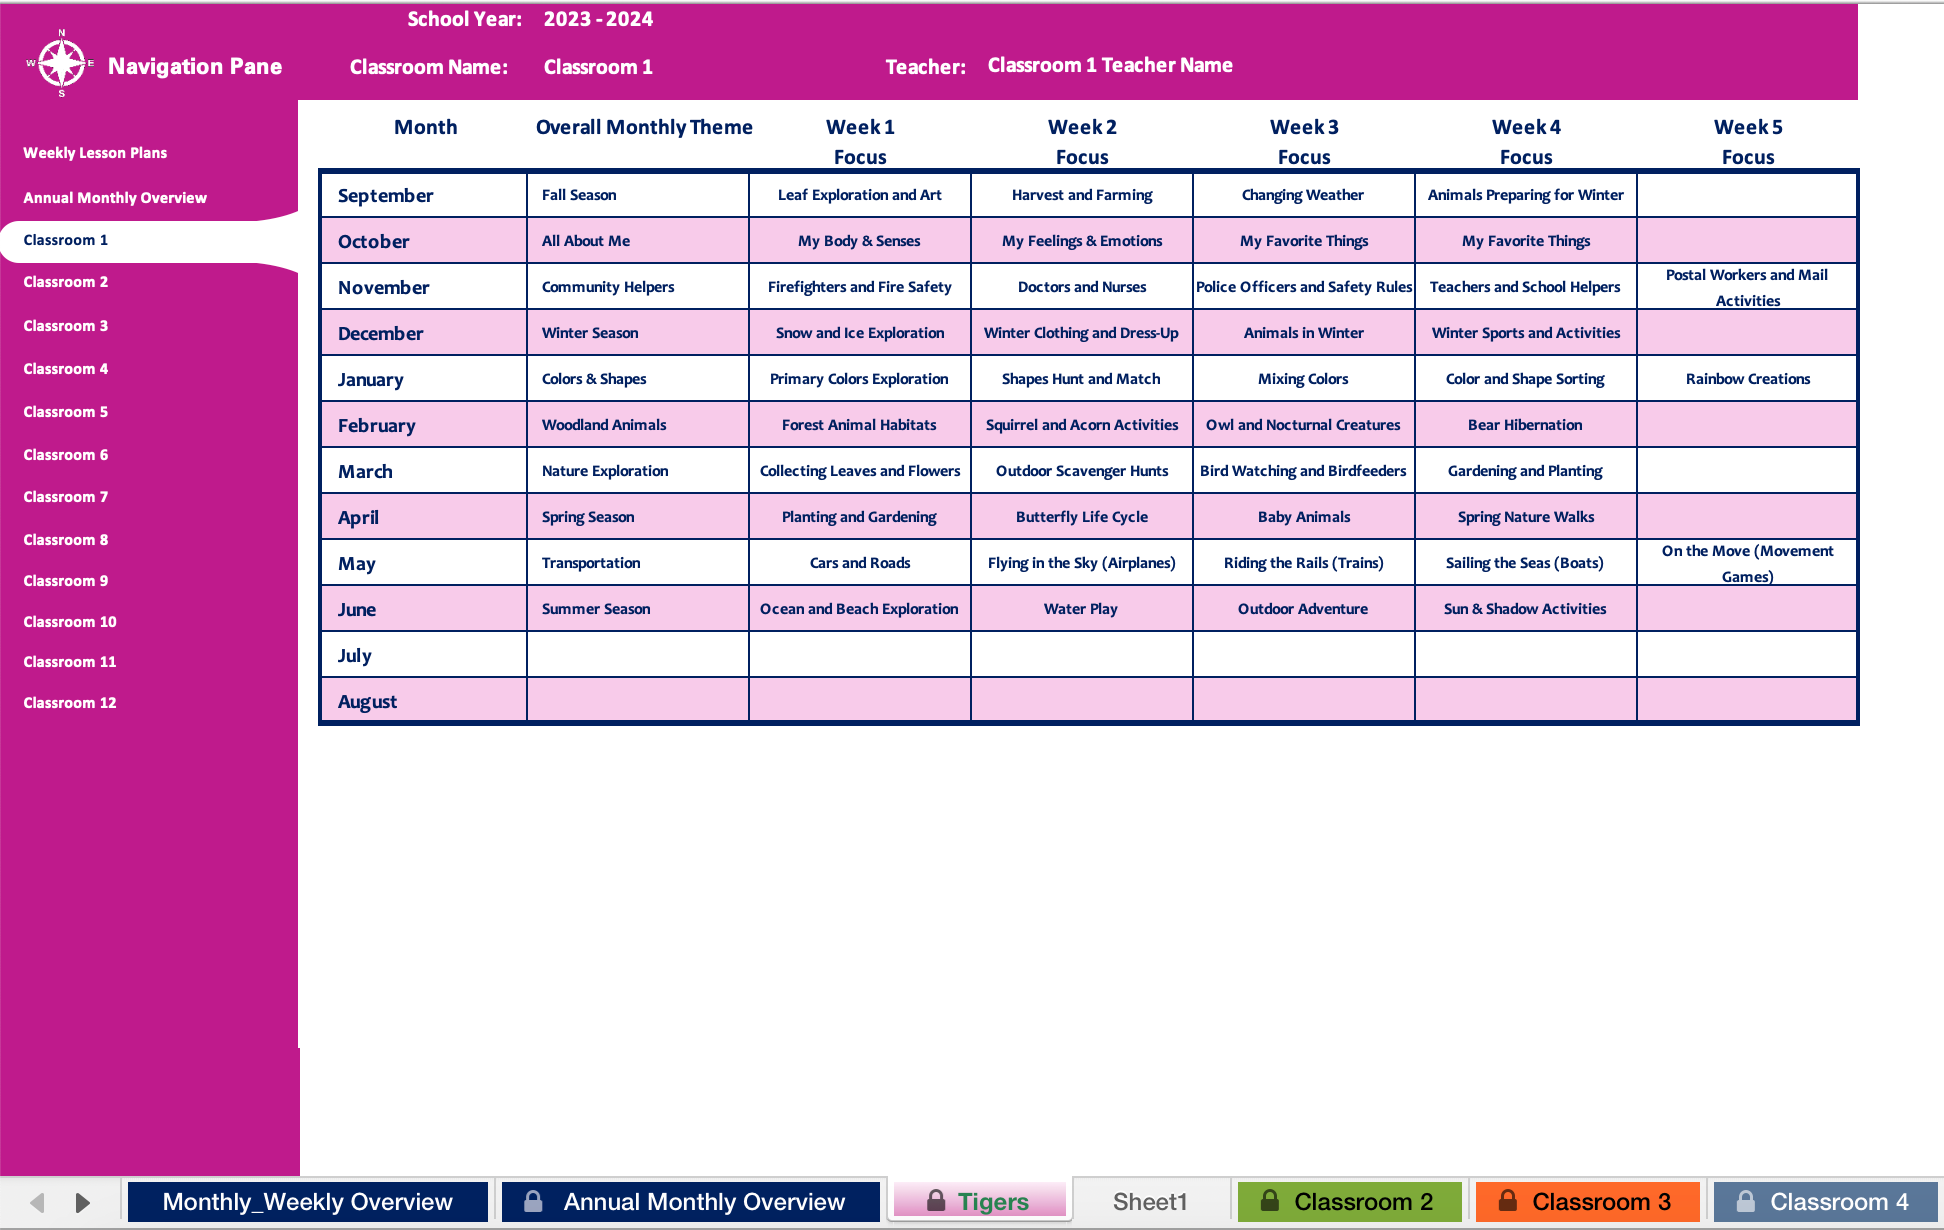Open Classroom 12 from navigation pane
Viewport: 1944px width, 1230px height.
[70, 703]
